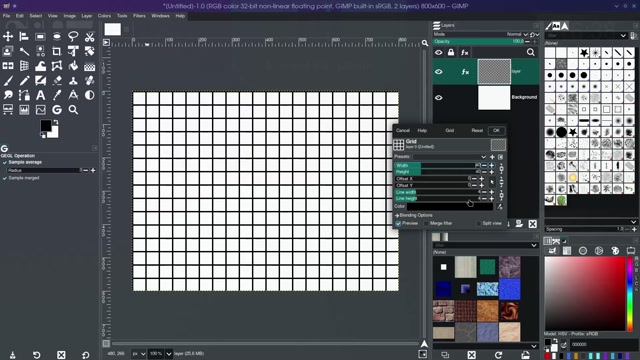The width and height of the screenshot is (640, 360).
Task: Swap foreground and background colors
Action: point(56,122)
